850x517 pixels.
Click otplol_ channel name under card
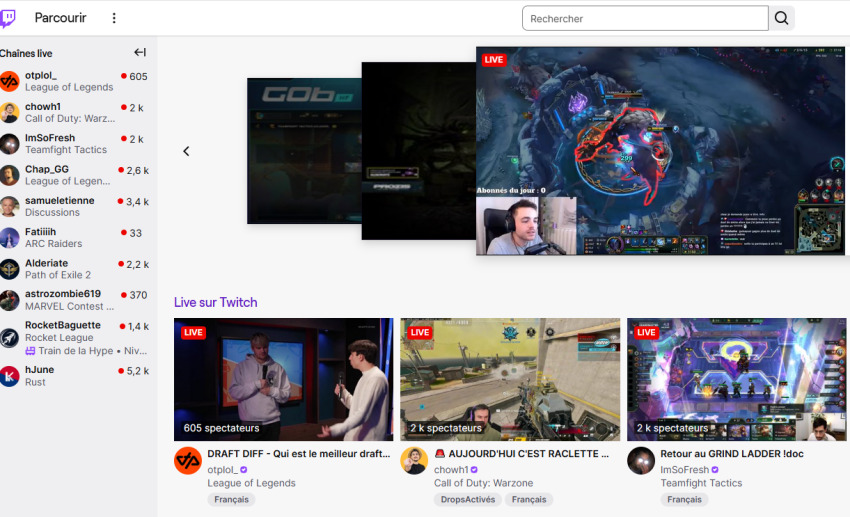pyautogui.click(x=222, y=470)
